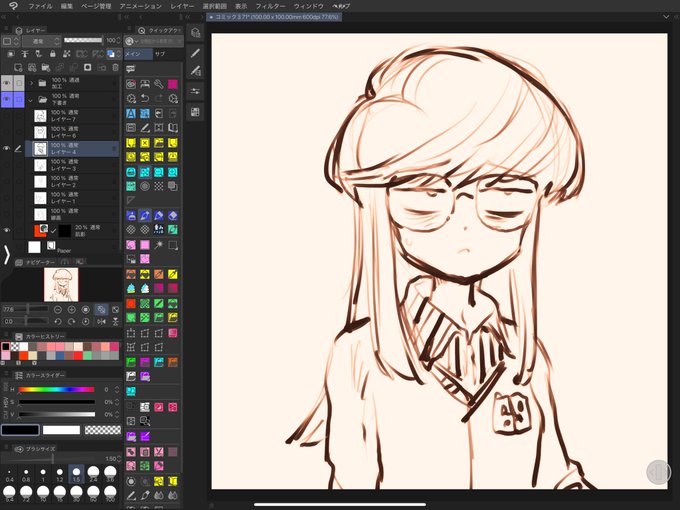Hide the 加工 folder with its eye icon
The image size is (680, 510).
coord(7,83)
